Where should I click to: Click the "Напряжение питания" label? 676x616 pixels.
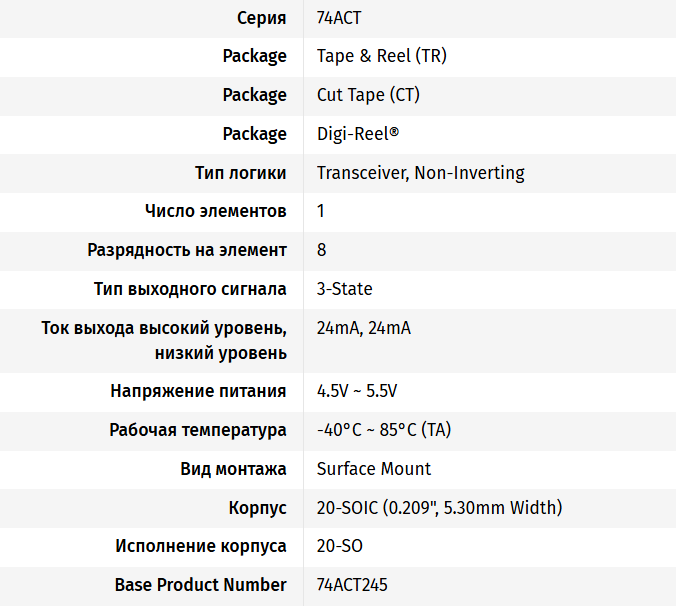[198, 391]
